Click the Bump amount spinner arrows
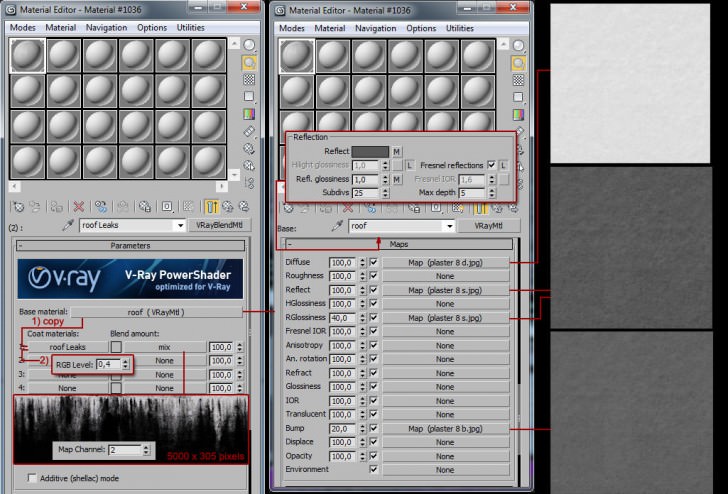This screenshot has height=494, width=728. 362,428
